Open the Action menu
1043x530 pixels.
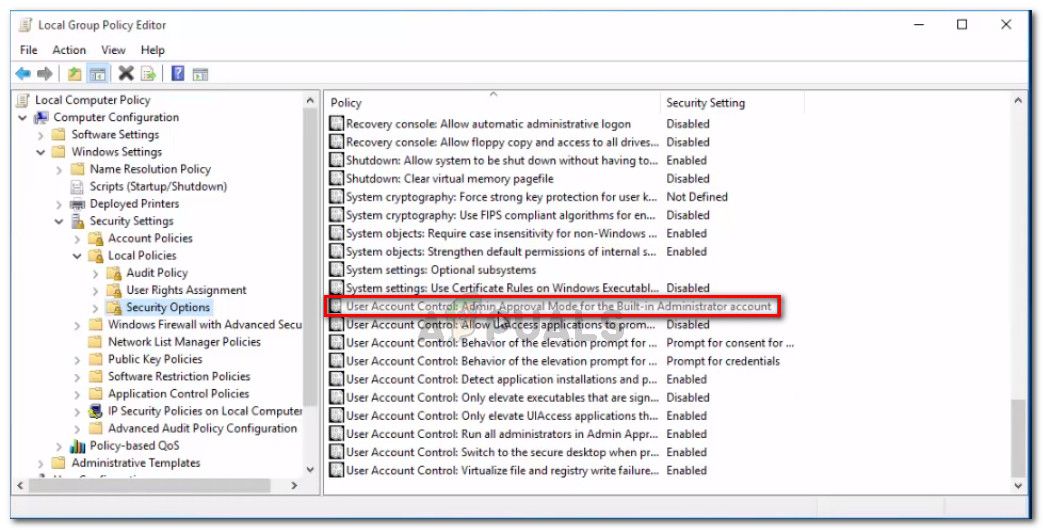[69, 50]
